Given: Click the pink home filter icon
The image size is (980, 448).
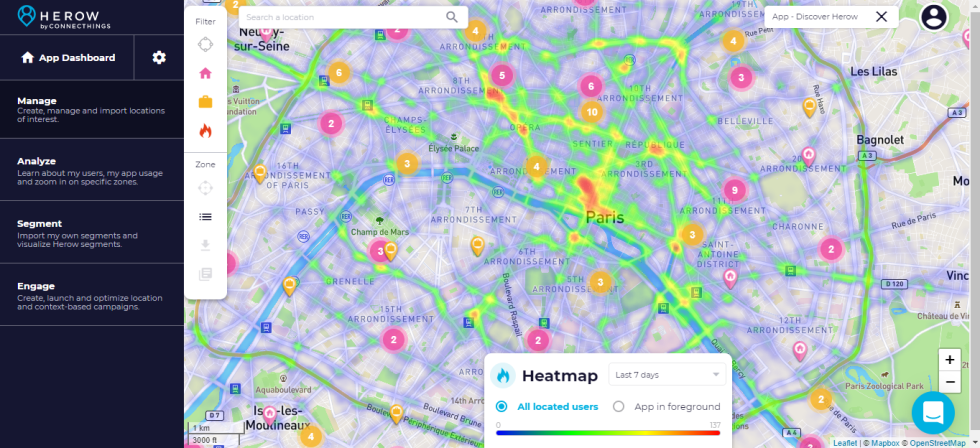Looking at the screenshot, I should [x=205, y=73].
